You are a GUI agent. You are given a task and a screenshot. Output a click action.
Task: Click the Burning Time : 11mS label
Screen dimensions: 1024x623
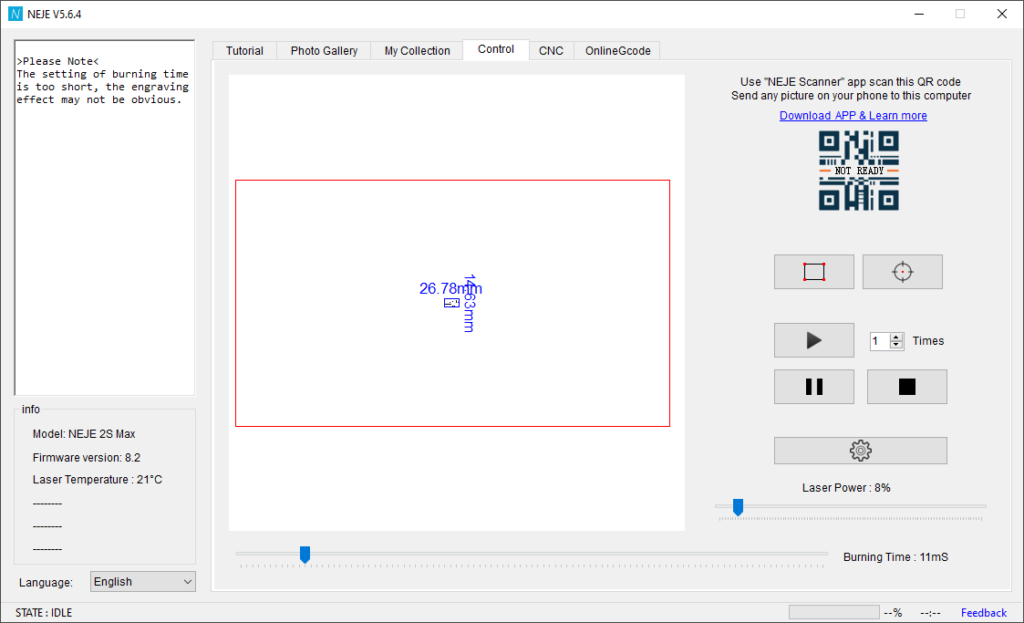[x=895, y=557]
